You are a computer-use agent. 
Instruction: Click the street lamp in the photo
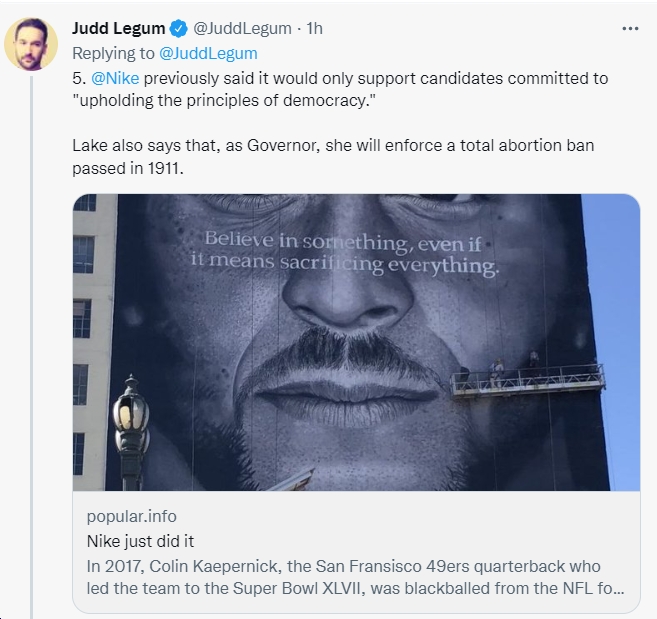(x=131, y=432)
